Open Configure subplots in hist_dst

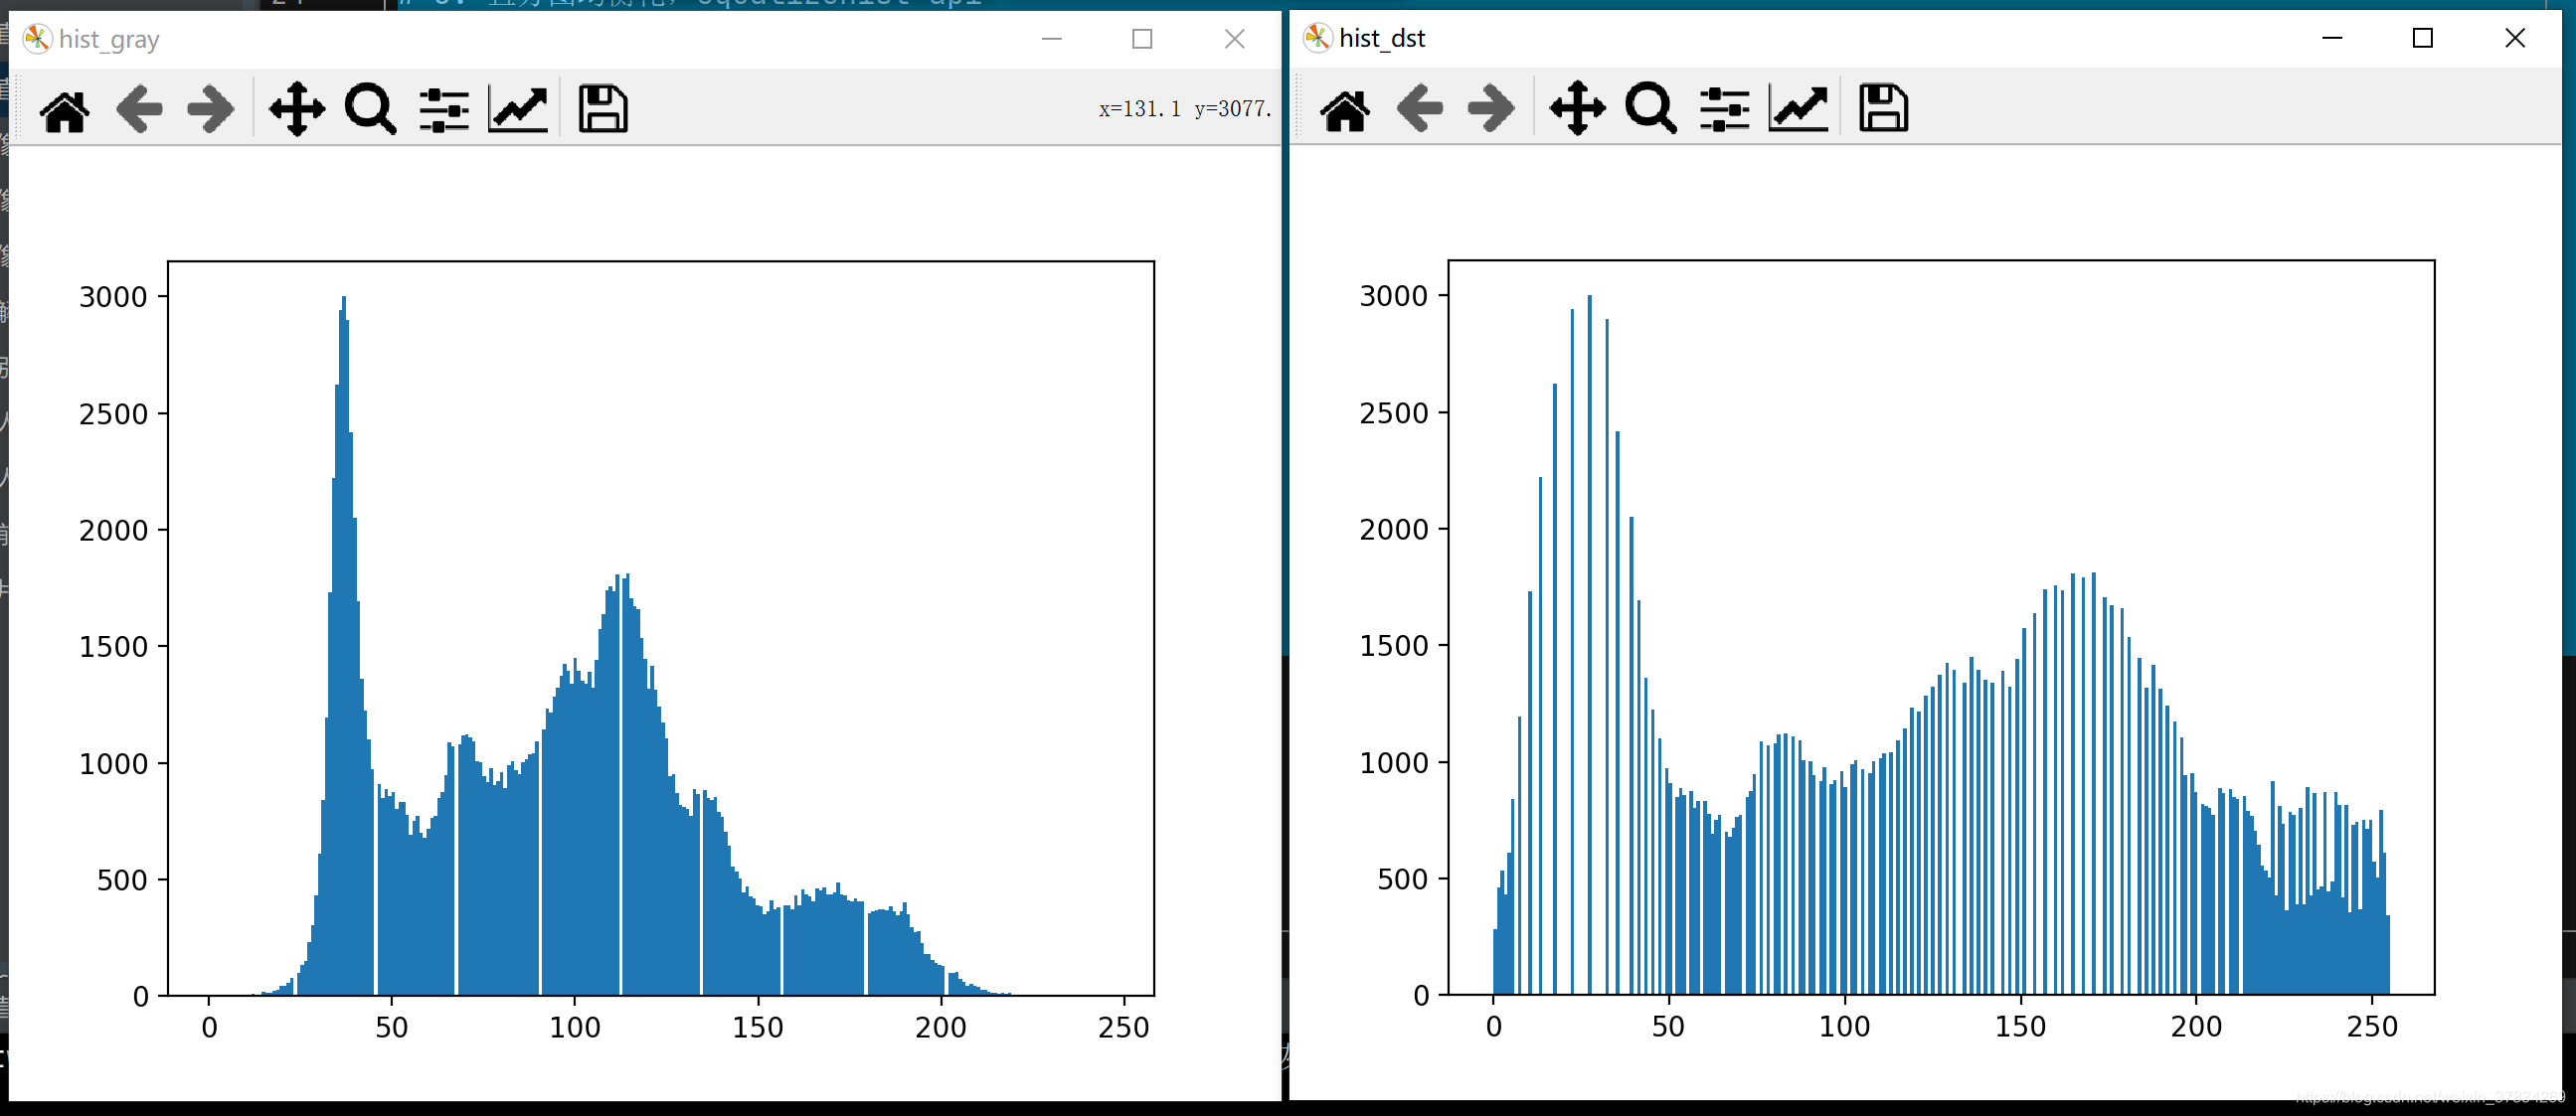[1724, 109]
